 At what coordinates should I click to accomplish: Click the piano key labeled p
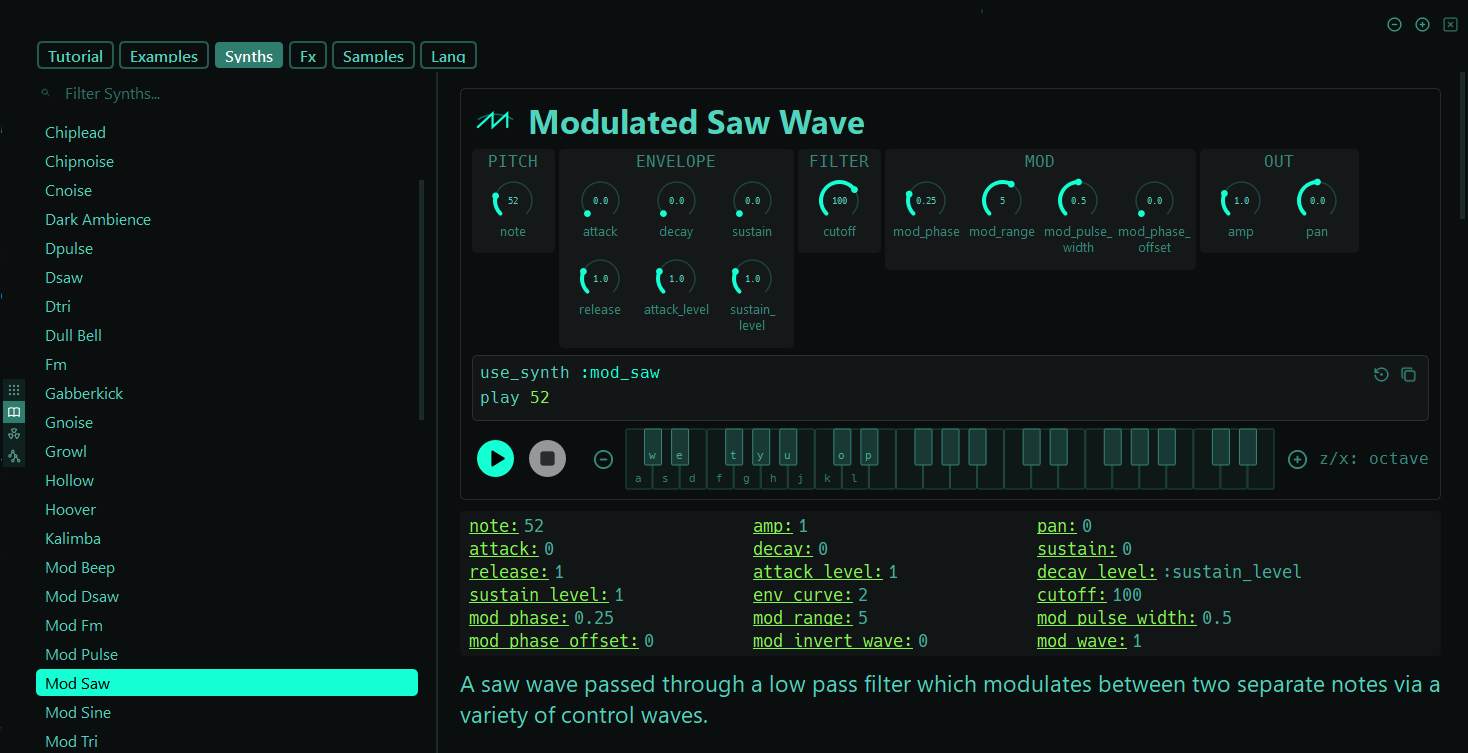[868, 447]
